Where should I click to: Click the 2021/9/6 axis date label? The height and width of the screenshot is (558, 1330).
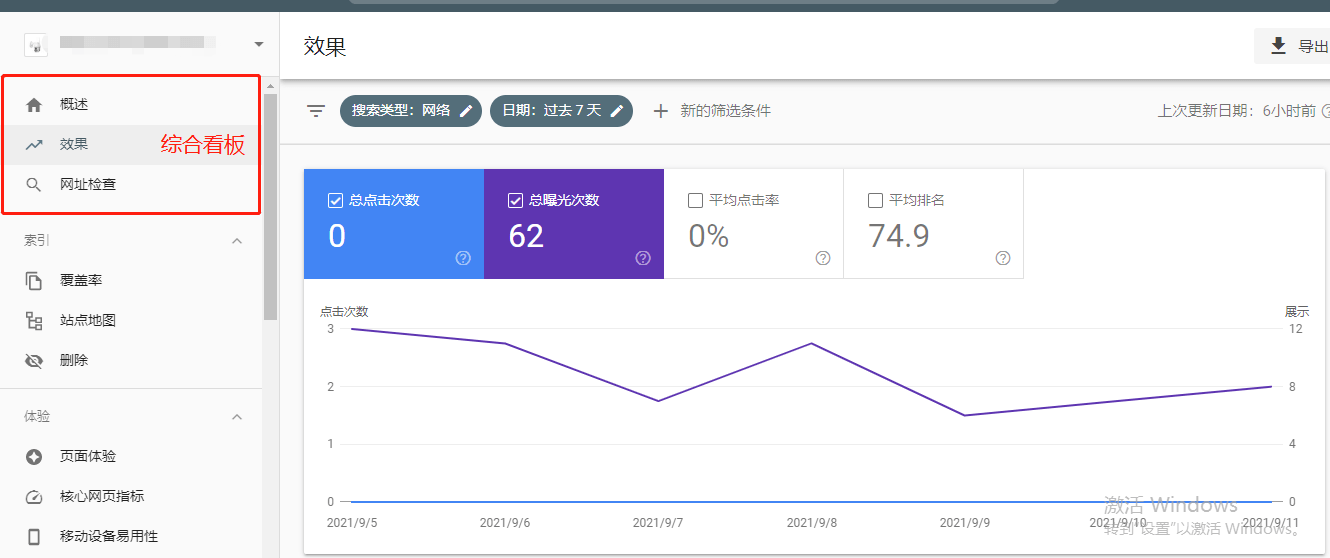pyautogui.click(x=505, y=523)
